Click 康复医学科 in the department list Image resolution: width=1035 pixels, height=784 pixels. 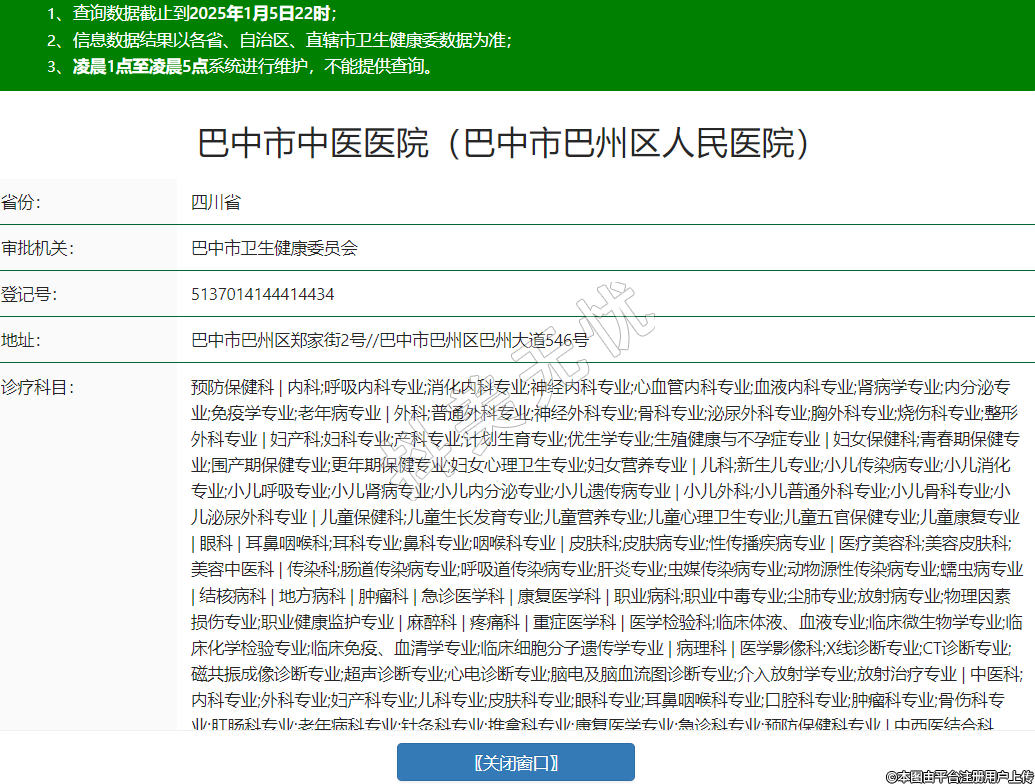(x=556, y=595)
